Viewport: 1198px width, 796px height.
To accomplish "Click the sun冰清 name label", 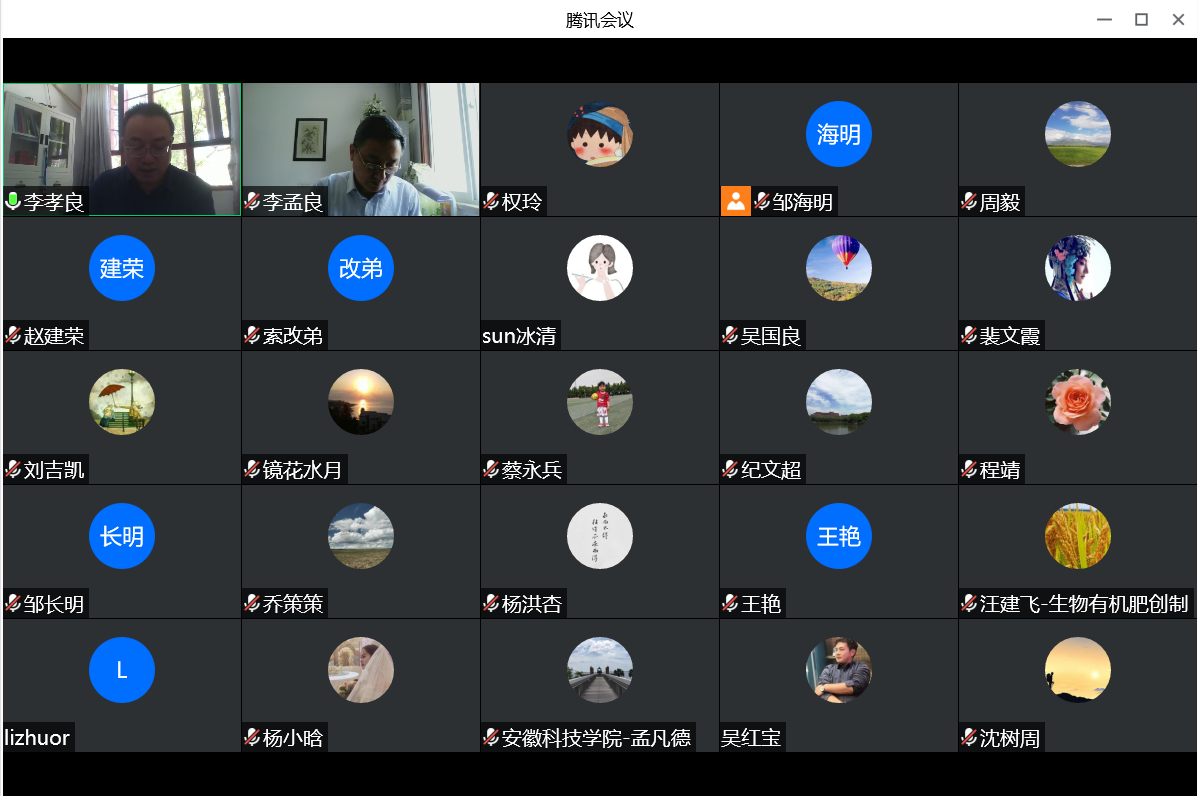I will [519, 336].
